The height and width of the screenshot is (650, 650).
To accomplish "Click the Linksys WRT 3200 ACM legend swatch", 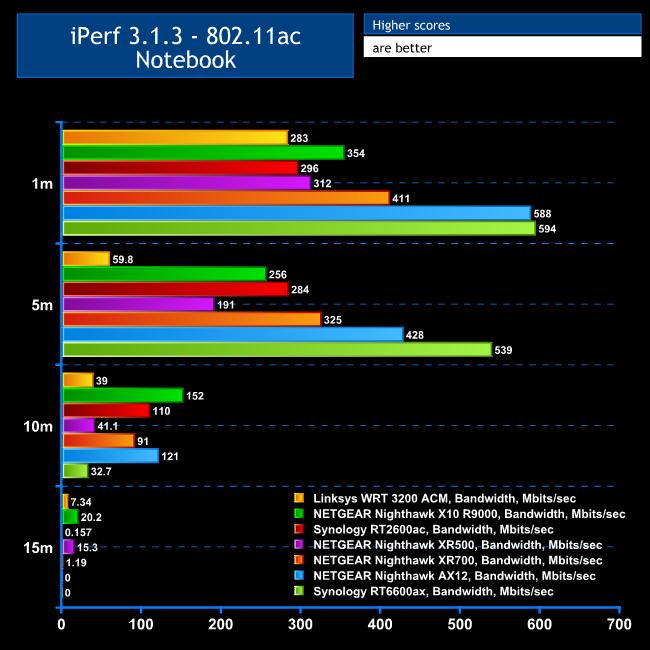I will click(x=299, y=498).
